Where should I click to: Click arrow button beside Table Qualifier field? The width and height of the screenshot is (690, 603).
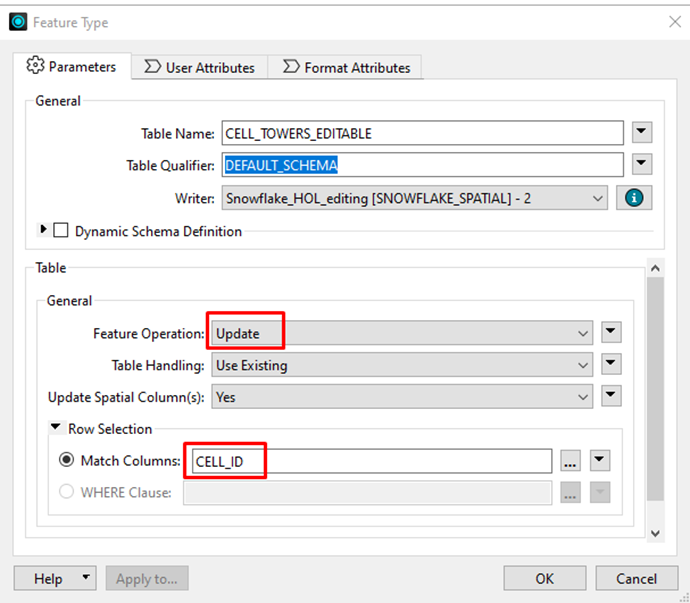point(642,165)
